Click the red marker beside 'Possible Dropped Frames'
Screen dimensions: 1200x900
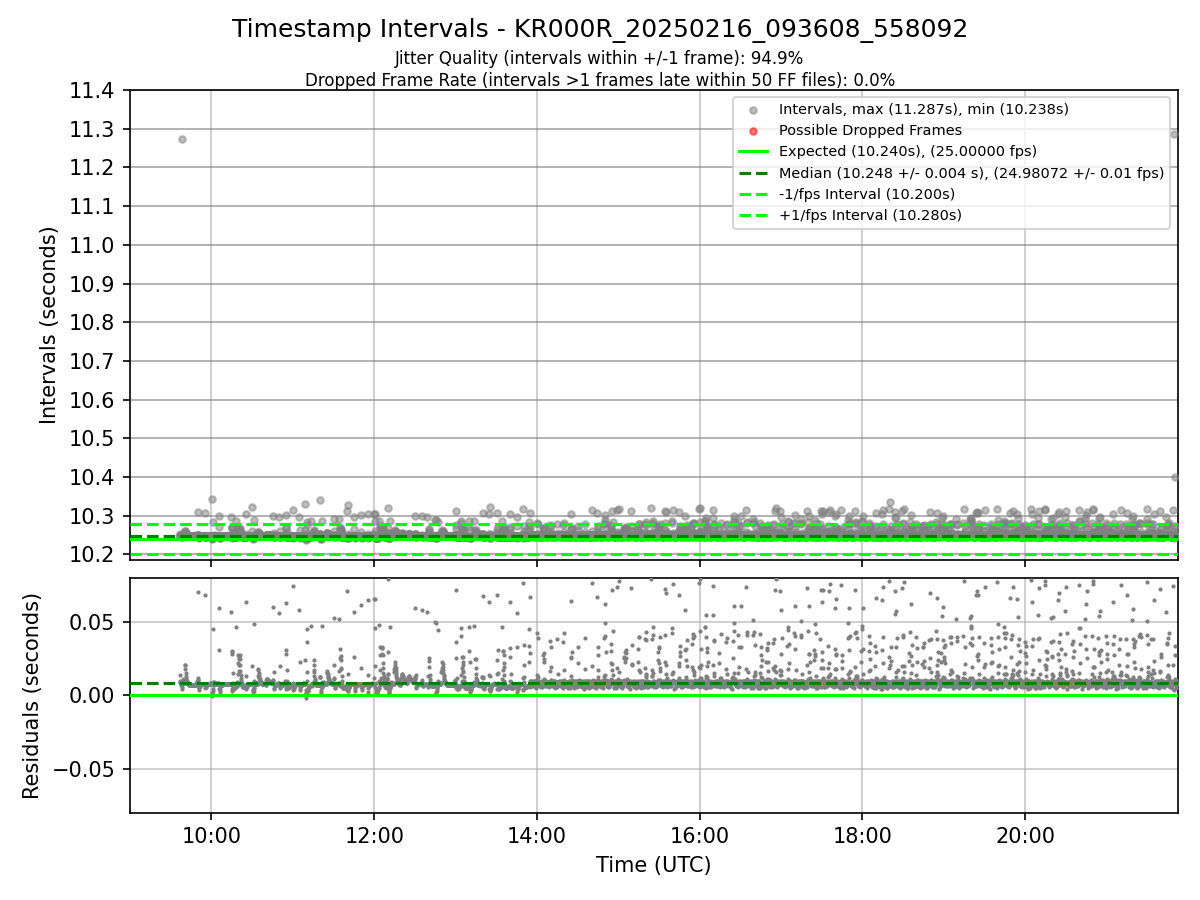[753, 131]
